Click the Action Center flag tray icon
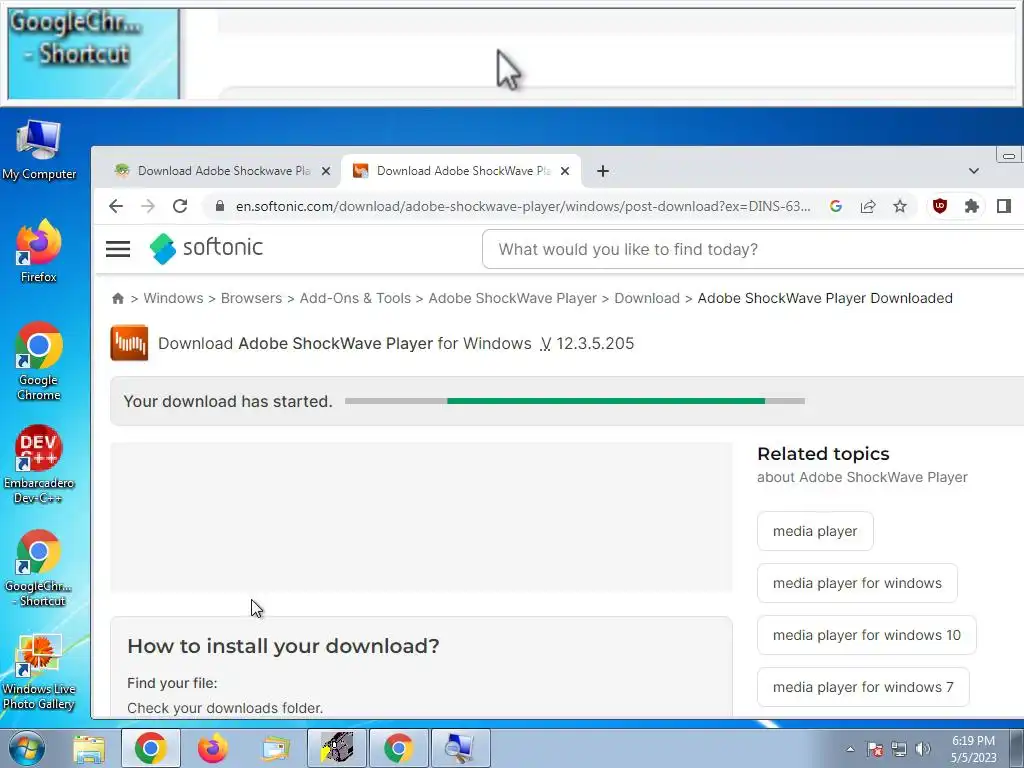This screenshot has height=768, width=1024. point(875,749)
